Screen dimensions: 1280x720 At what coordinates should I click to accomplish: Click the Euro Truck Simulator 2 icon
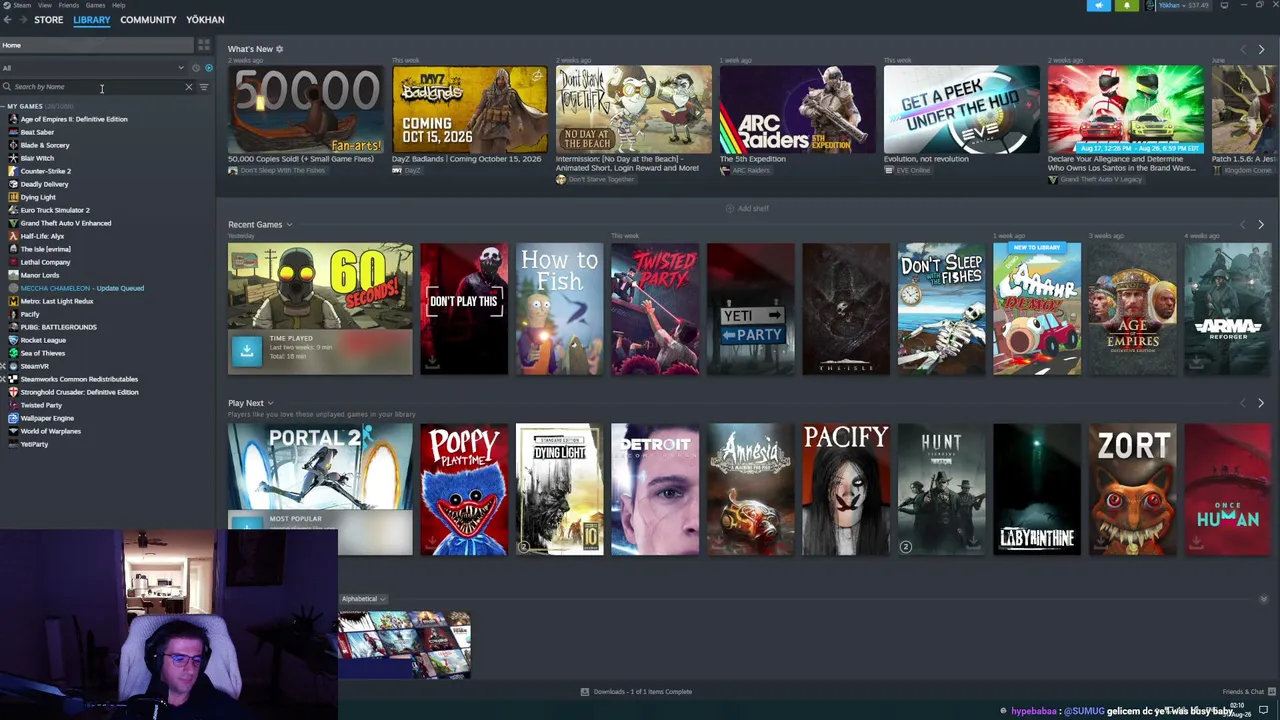[13, 210]
